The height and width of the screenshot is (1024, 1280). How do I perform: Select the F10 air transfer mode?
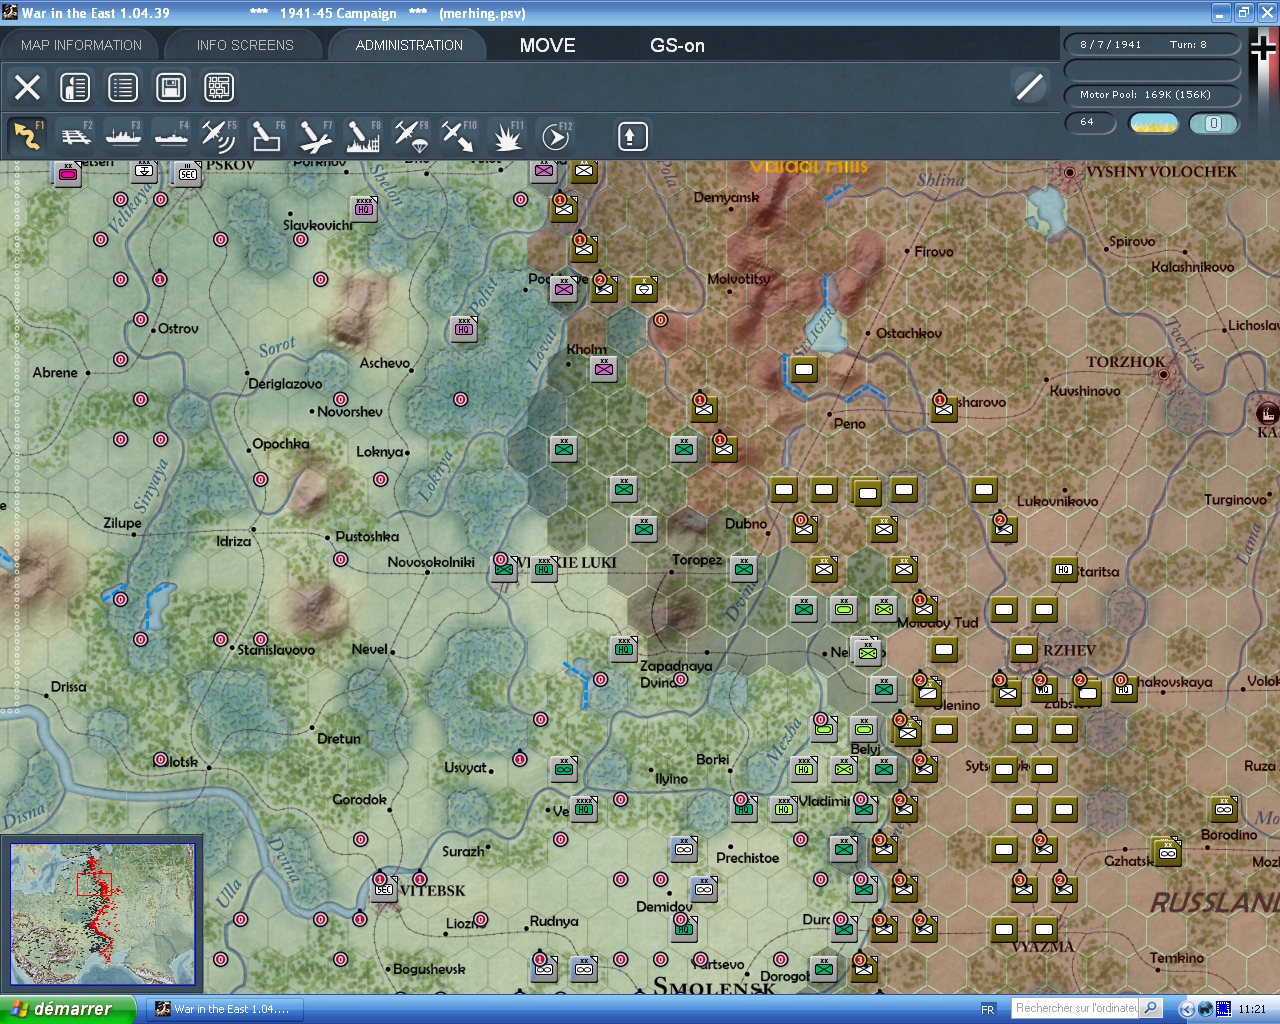(459, 136)
